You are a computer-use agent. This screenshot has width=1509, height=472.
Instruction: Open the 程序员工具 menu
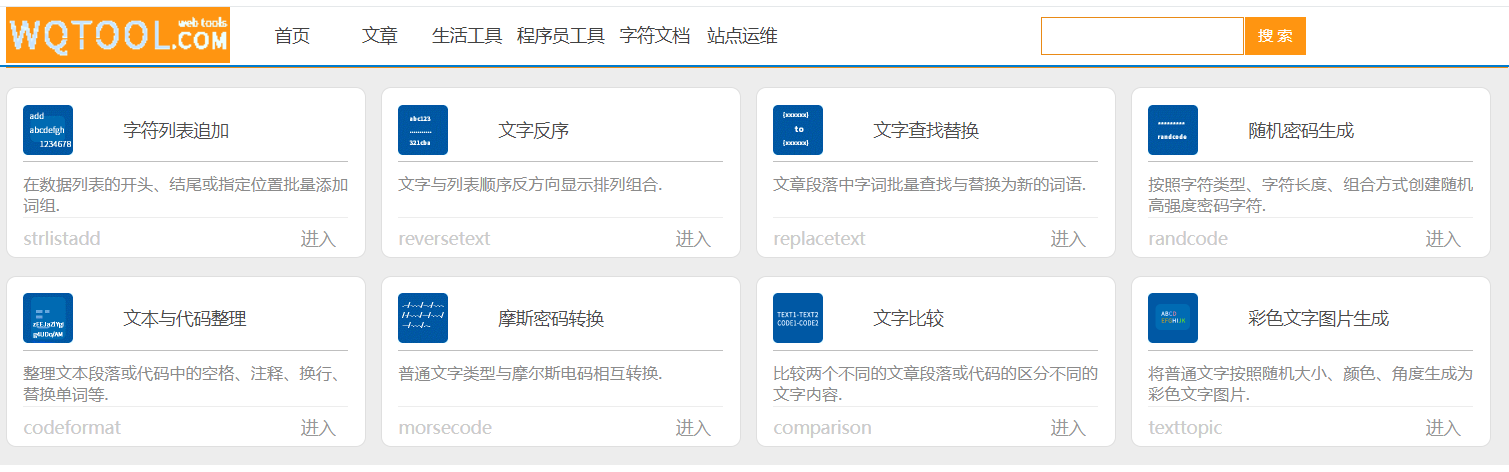click(561, 36)
